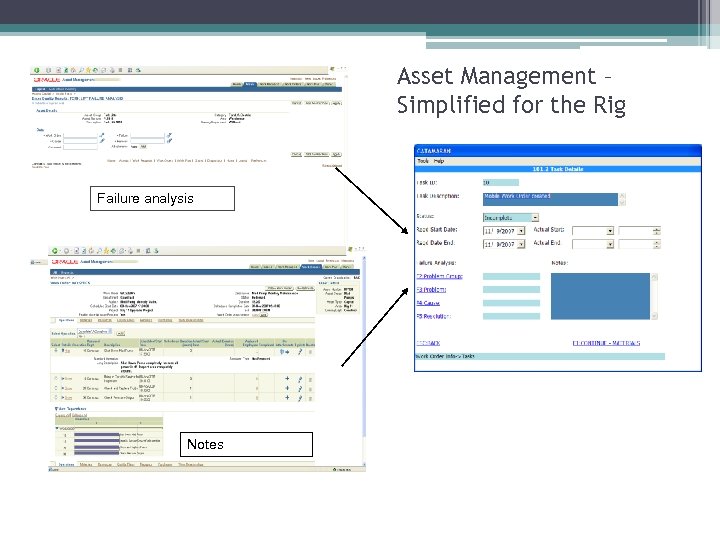Click the F5 Resolution link

click(433, 316)
